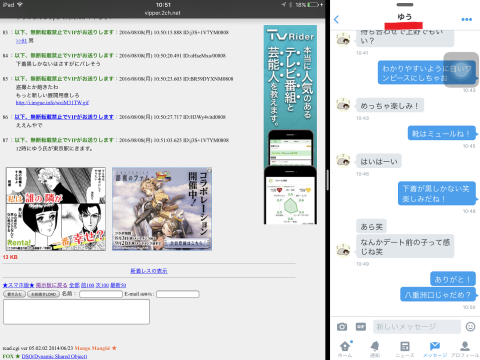Open the emoji smiley picker
The width and height of the screenshot is (480, 360).
pos(470,327)
